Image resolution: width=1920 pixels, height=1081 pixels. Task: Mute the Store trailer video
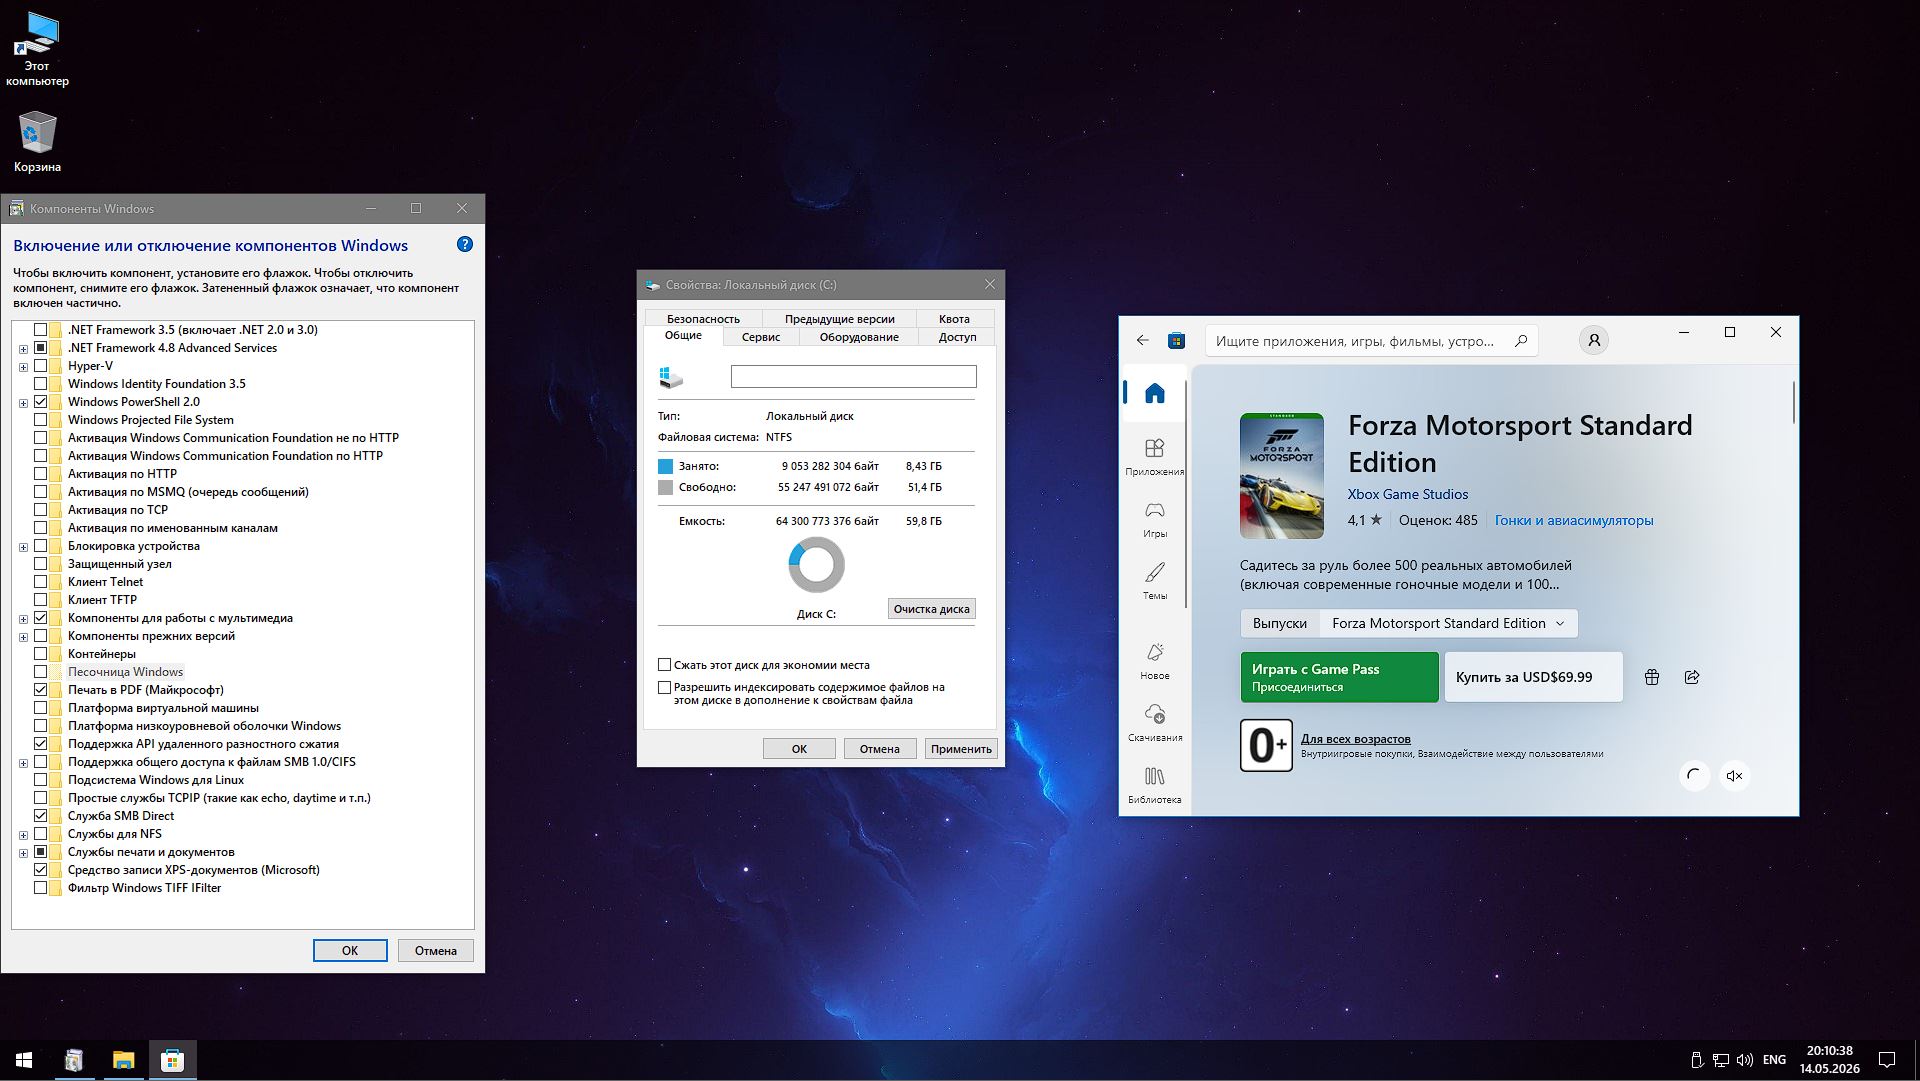click(x=1734, y=776)
